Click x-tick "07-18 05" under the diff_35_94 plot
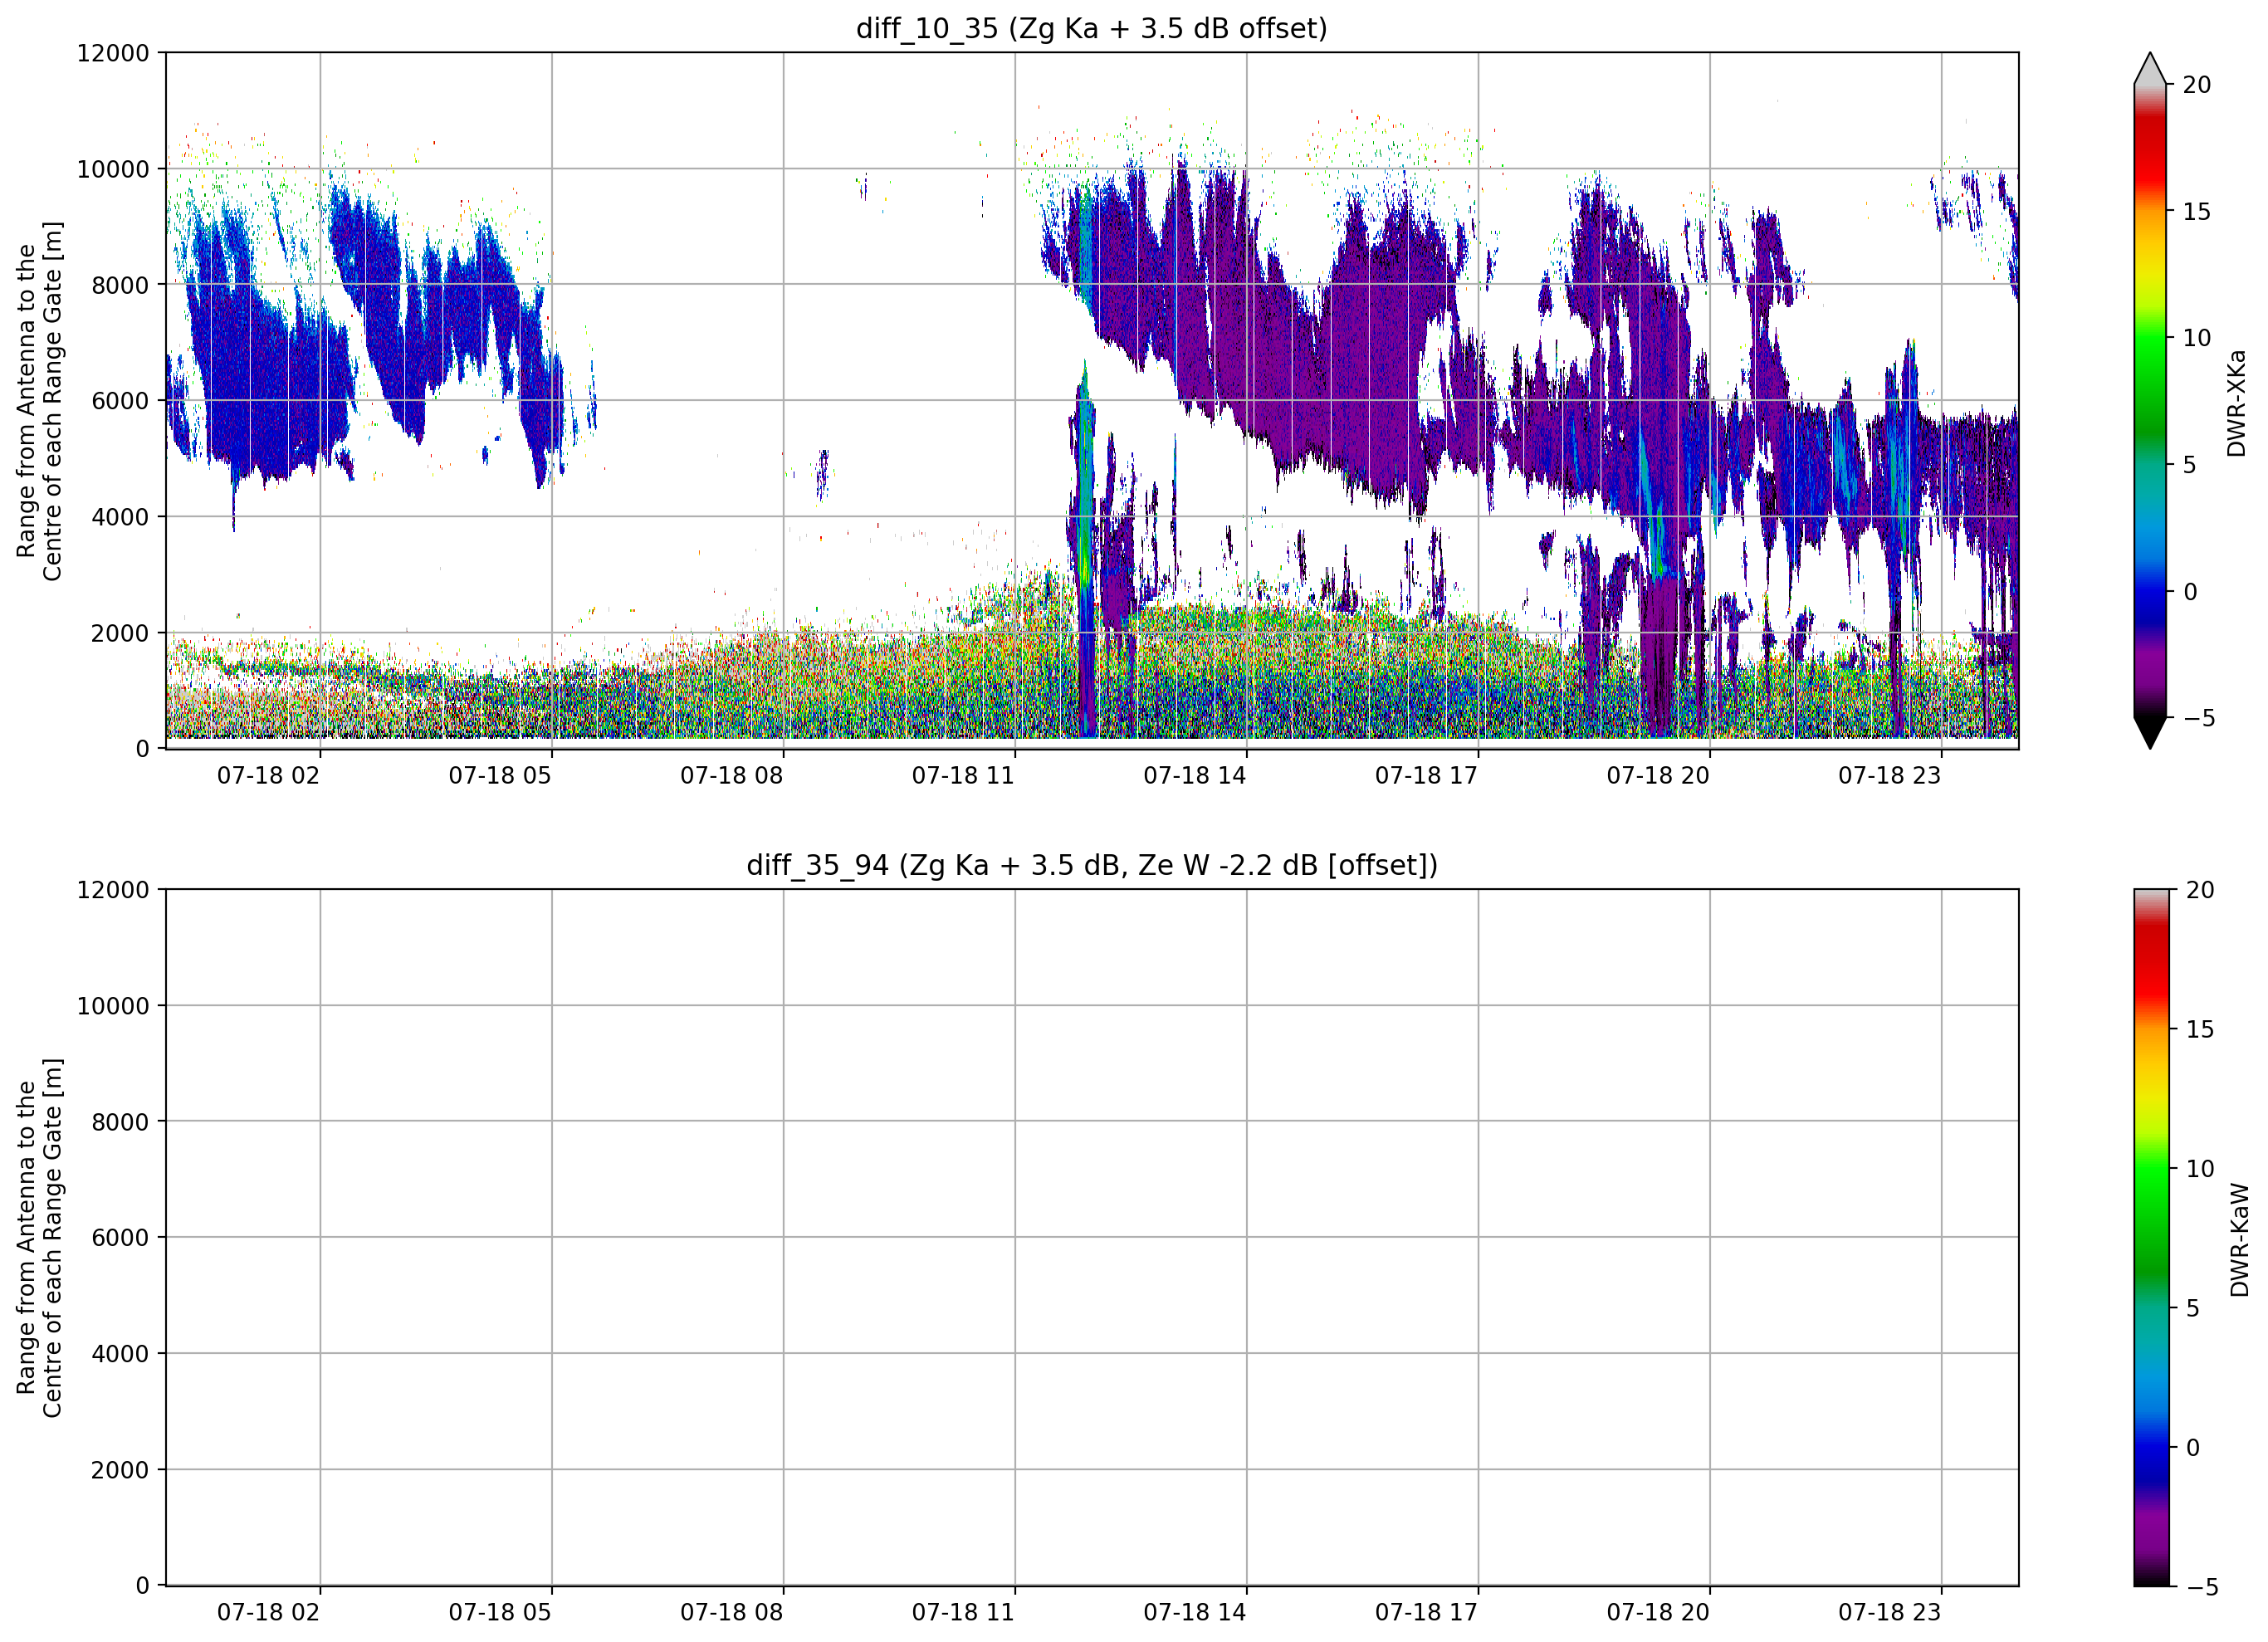The image size is (2268, 1642). [500, 1613]
